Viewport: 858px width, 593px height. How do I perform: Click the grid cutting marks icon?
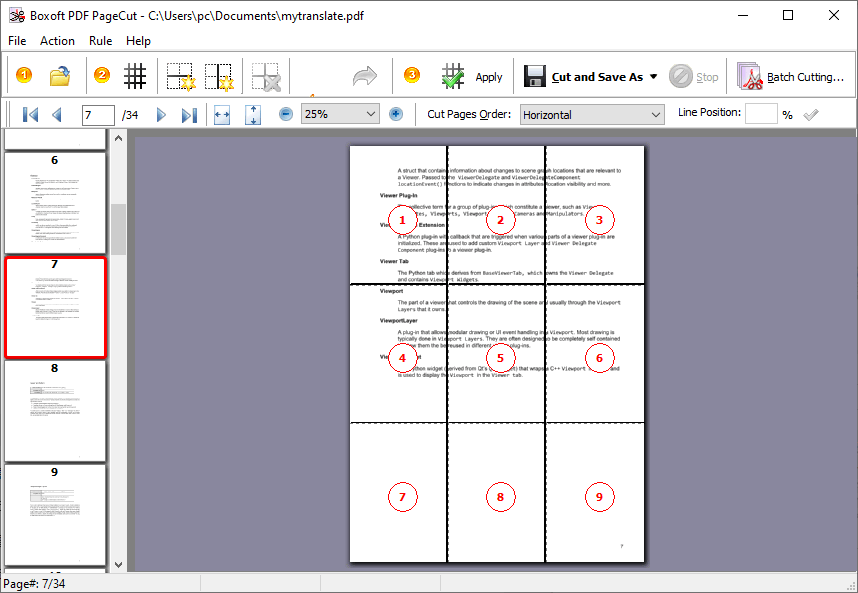point(135,76)
